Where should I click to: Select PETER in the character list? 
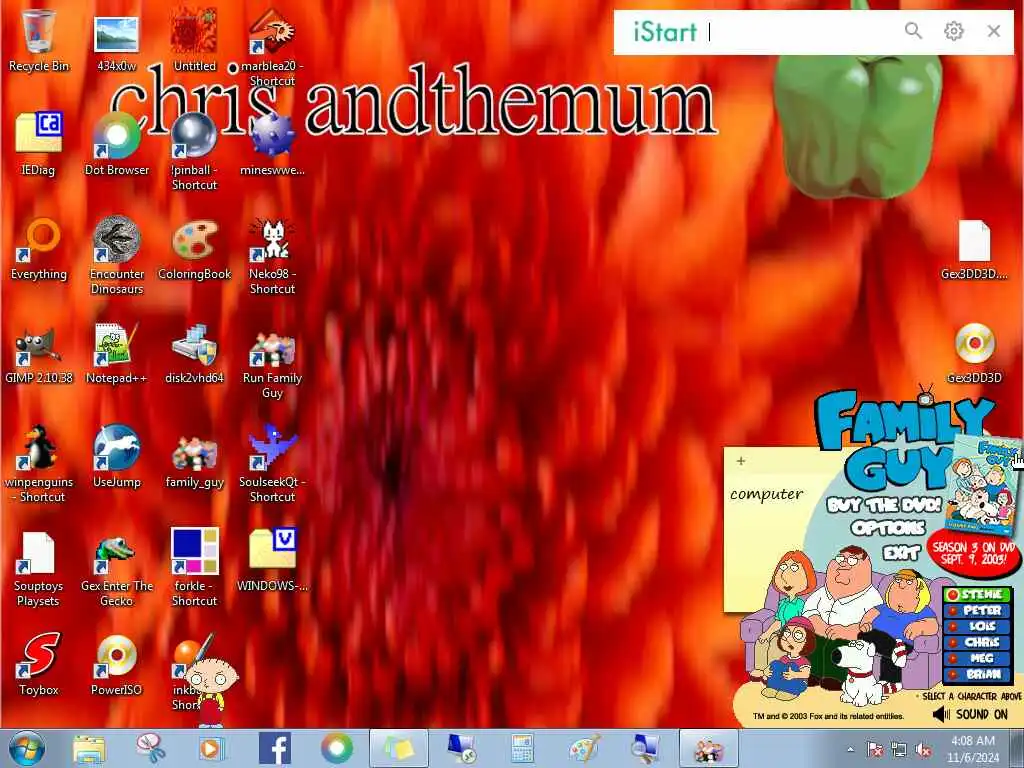click(x=978, y=611)
